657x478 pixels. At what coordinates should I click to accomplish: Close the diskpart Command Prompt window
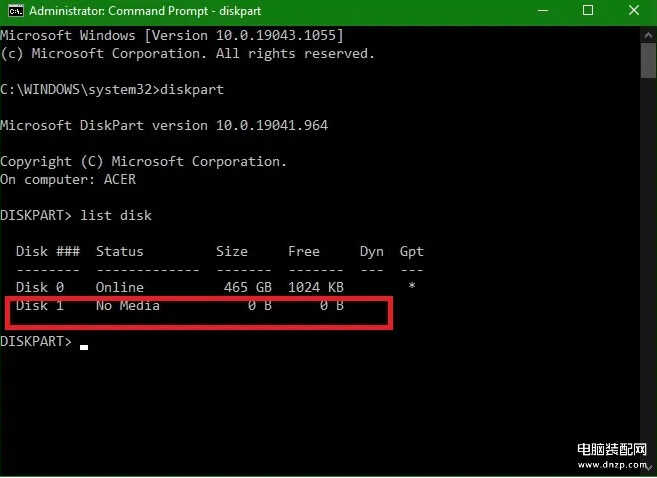click(x=634, y=10)
